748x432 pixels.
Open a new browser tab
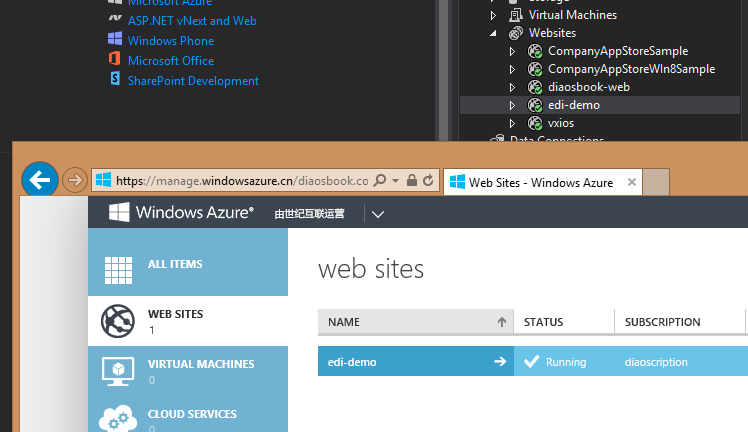[656, 182]
